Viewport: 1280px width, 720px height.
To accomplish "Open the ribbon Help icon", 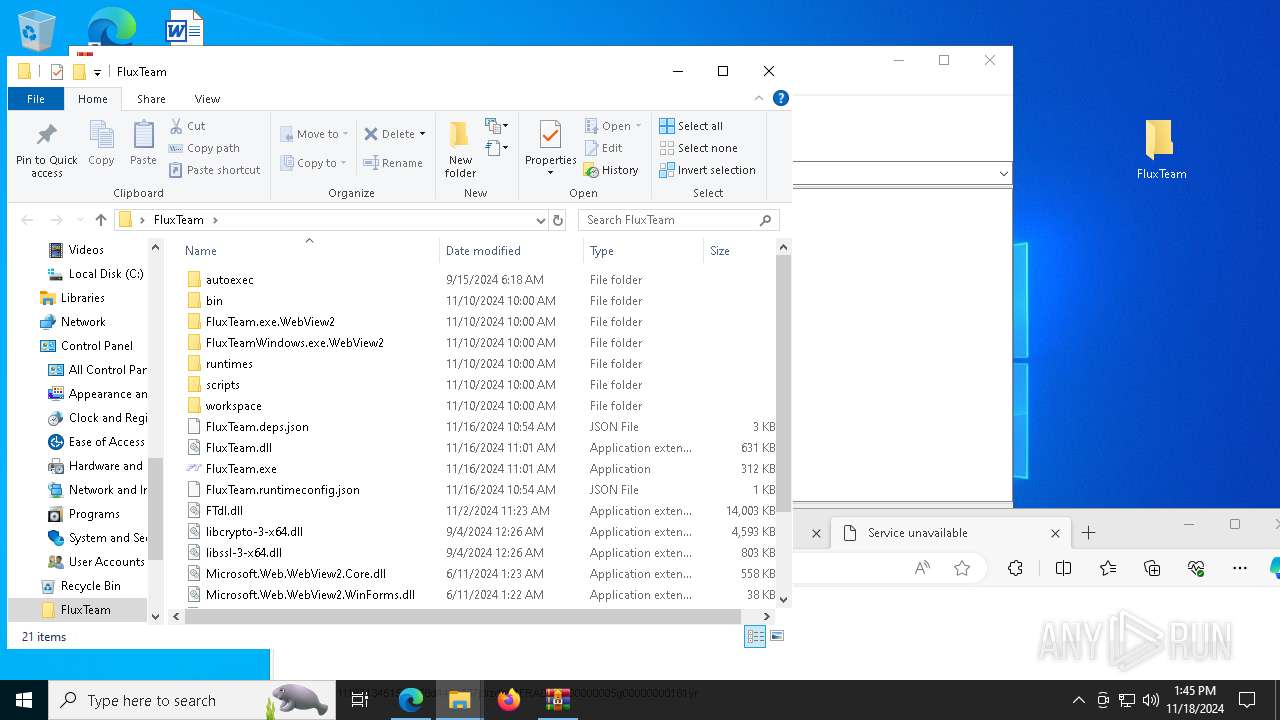I will click(781, 98).
